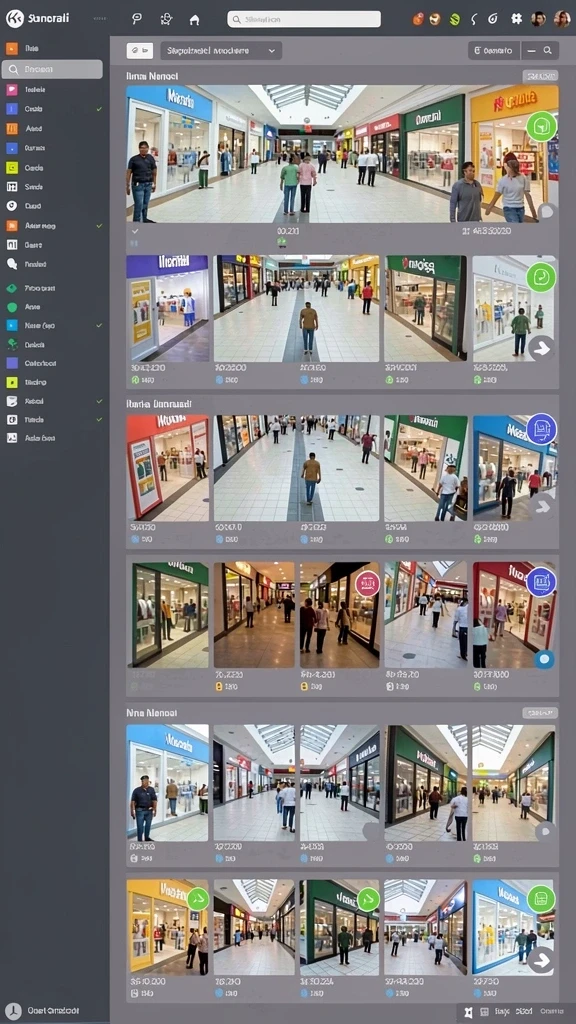Screen dimensions: 576x1024
Task: Open the filter button at the top-right of the content area
Action: pos(494,50)
